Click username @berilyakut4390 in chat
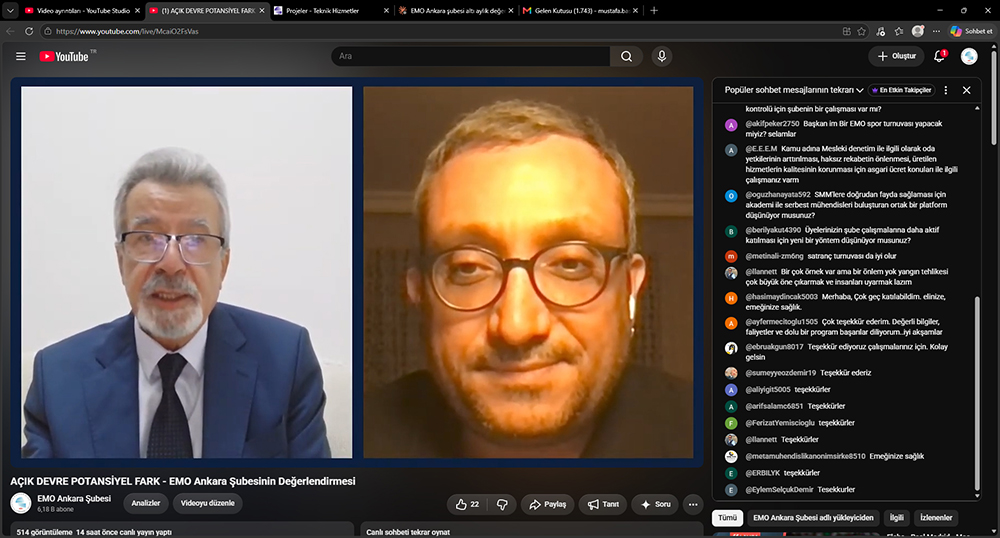The image size is (1000, 538). tap(772, 229)
